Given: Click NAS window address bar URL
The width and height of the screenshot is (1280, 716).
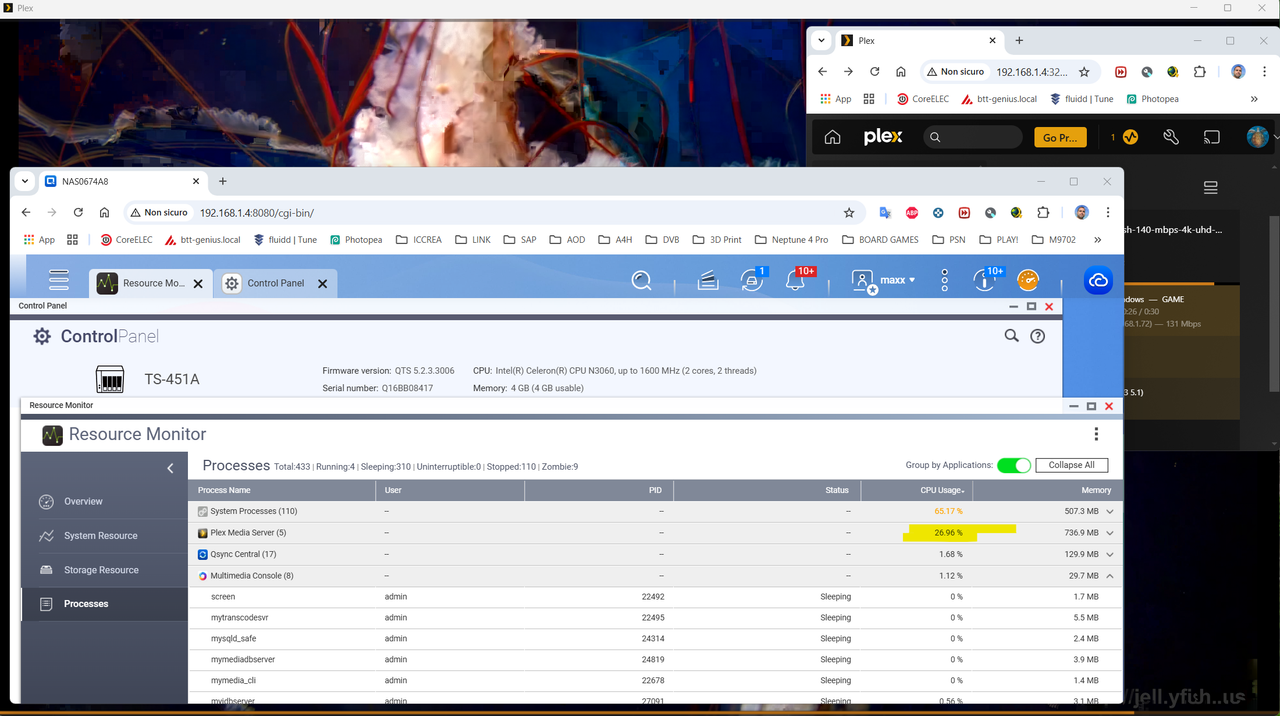Looking at the screenshot, I should [x=257, y=213].
